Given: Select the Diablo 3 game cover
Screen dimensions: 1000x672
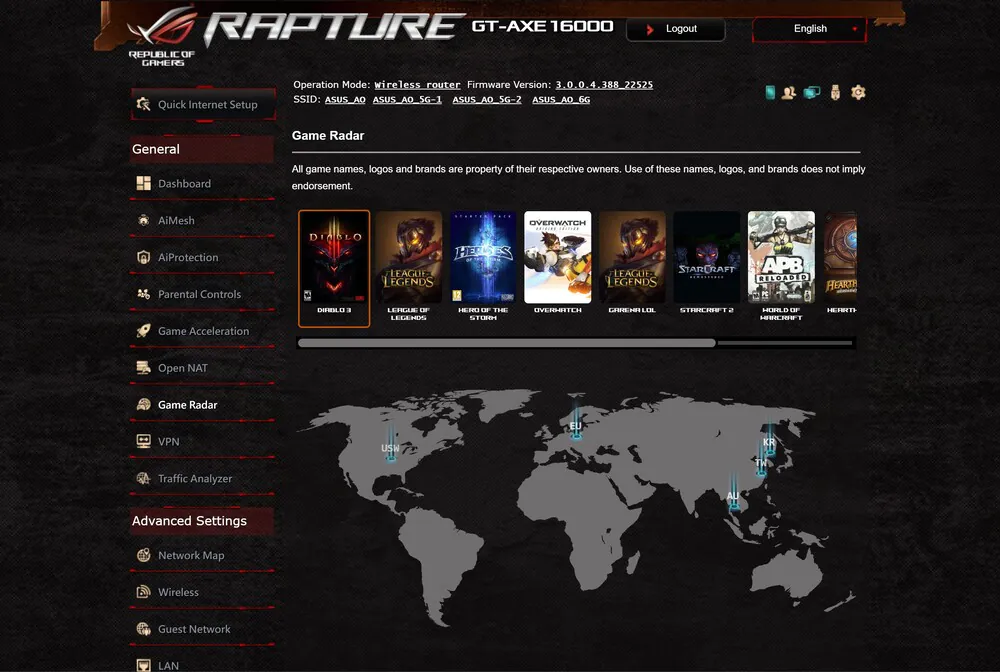Looking at the screenshot, I should (334, 258).
